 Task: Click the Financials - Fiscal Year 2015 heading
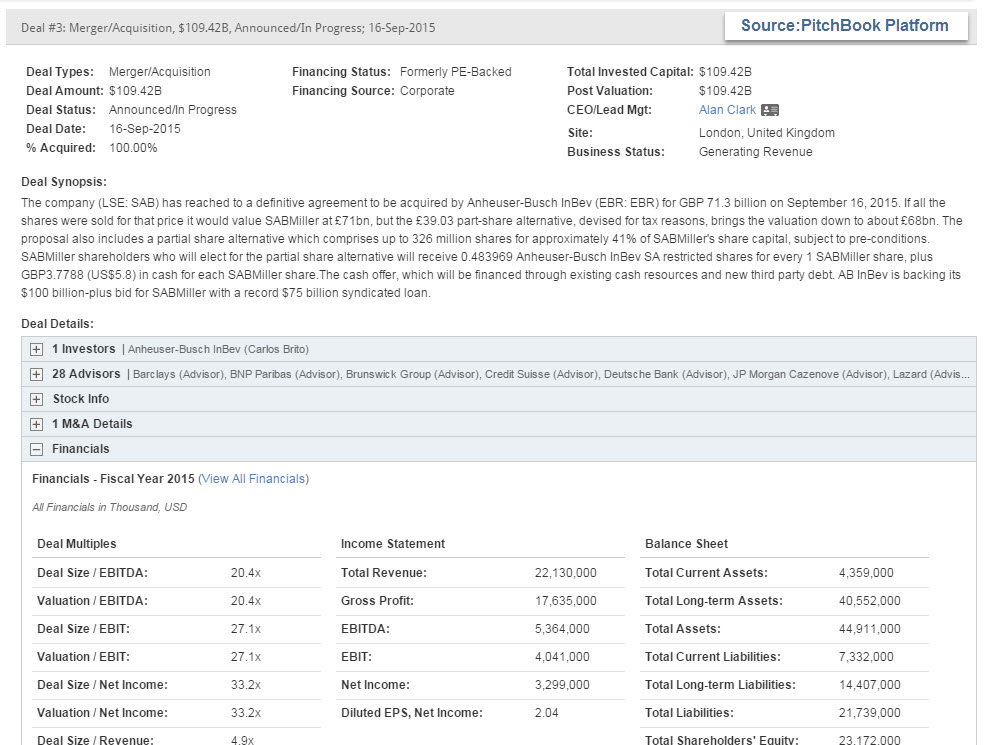pyautogui.click(x=113, y=479)
